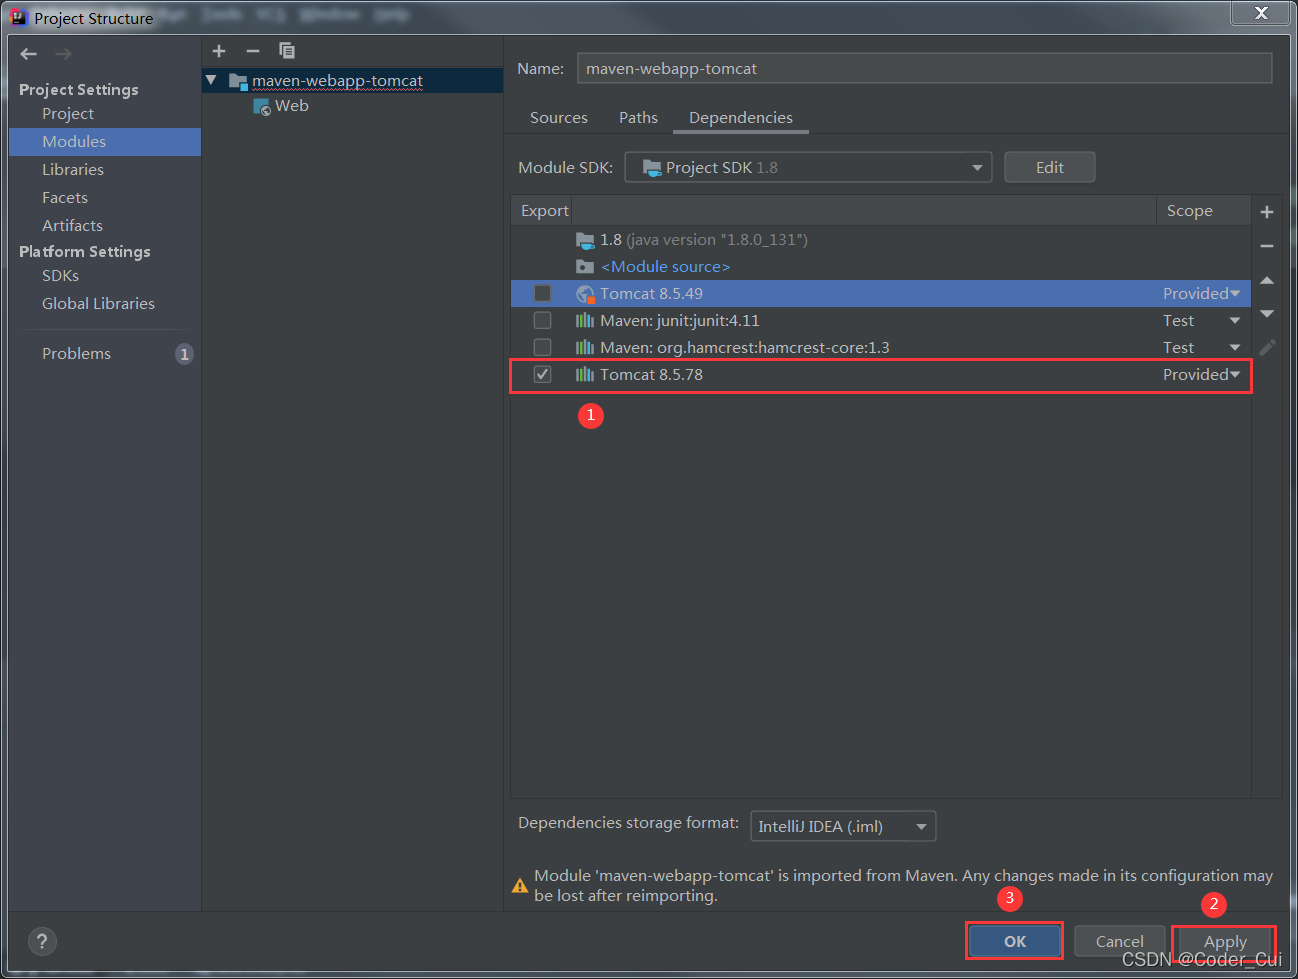Open Global Libraries in sidebar

click(x=98, y=304)
